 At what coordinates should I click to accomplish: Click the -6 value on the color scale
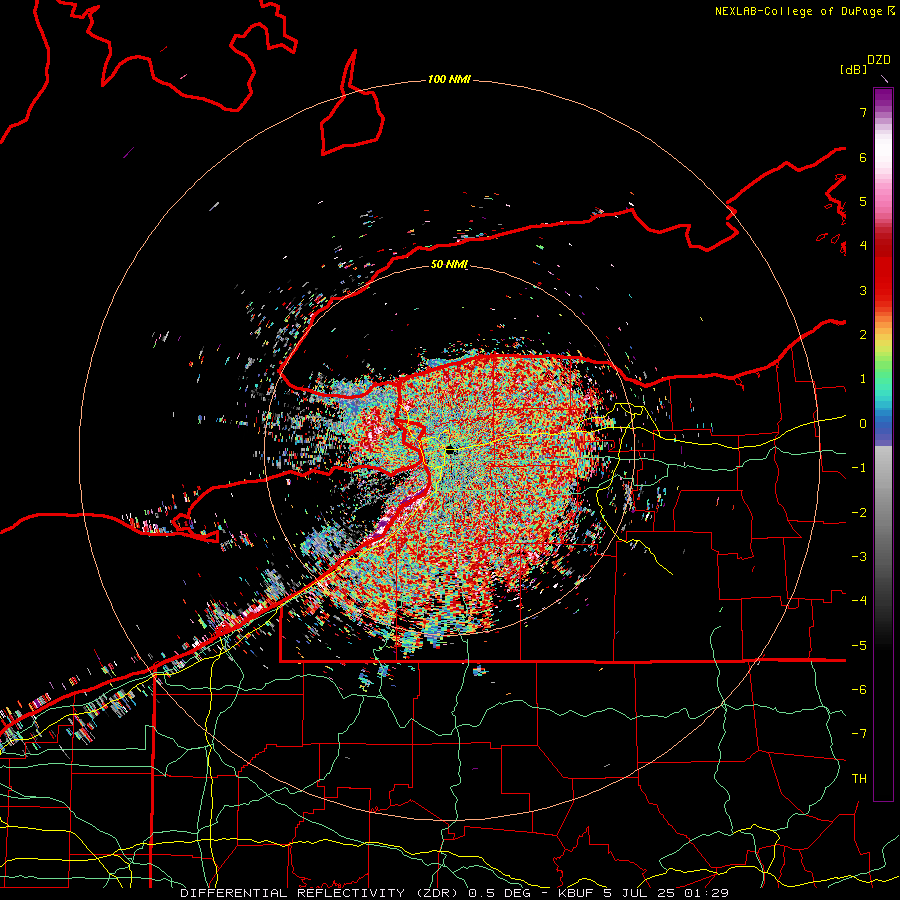pos(859,690)
